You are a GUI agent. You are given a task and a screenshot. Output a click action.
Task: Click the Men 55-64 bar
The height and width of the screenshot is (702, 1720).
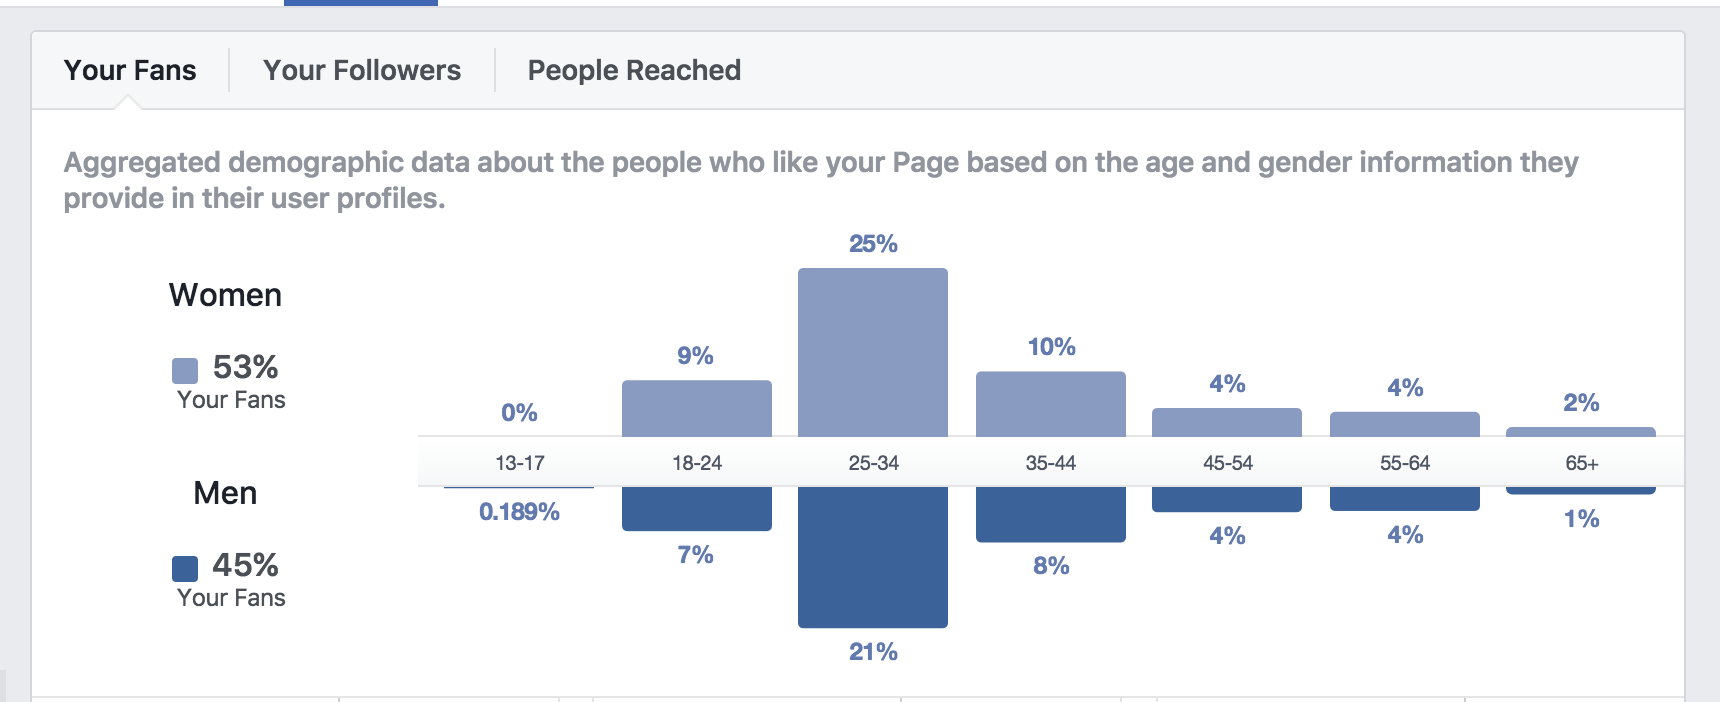(x=1404, y=498)
